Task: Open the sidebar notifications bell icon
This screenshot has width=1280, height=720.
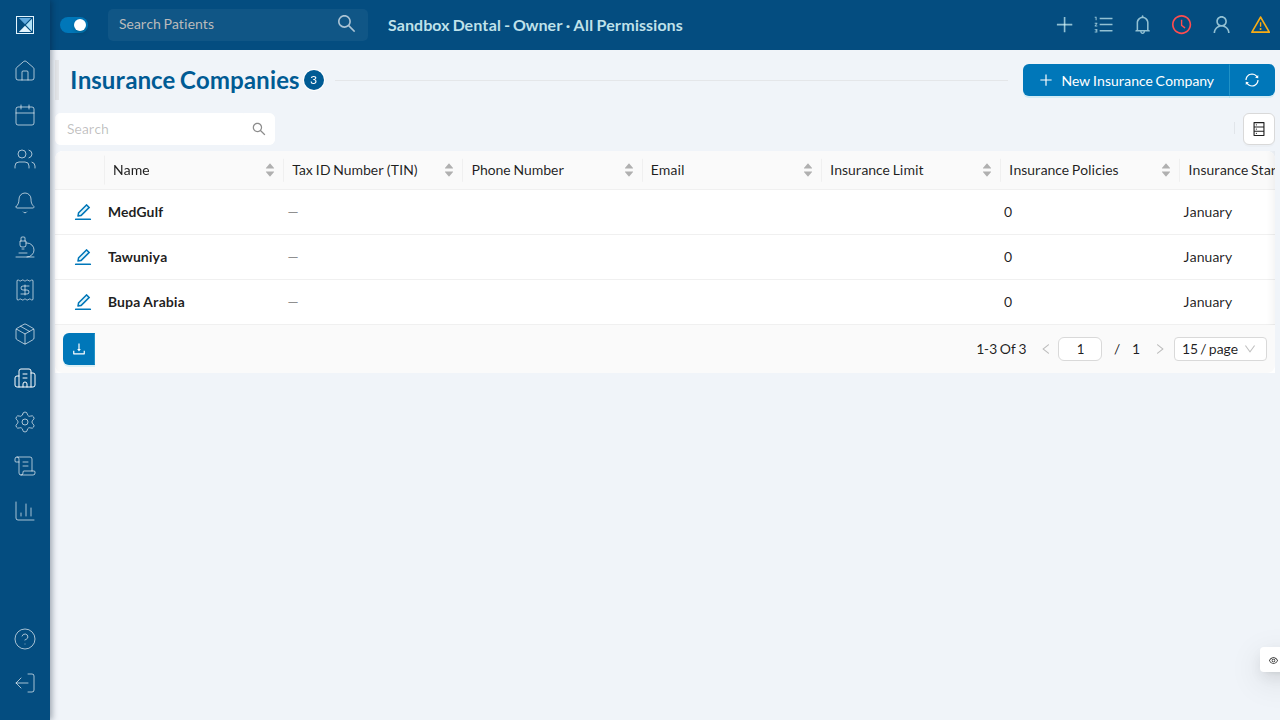Action: (x=25, y=202)
